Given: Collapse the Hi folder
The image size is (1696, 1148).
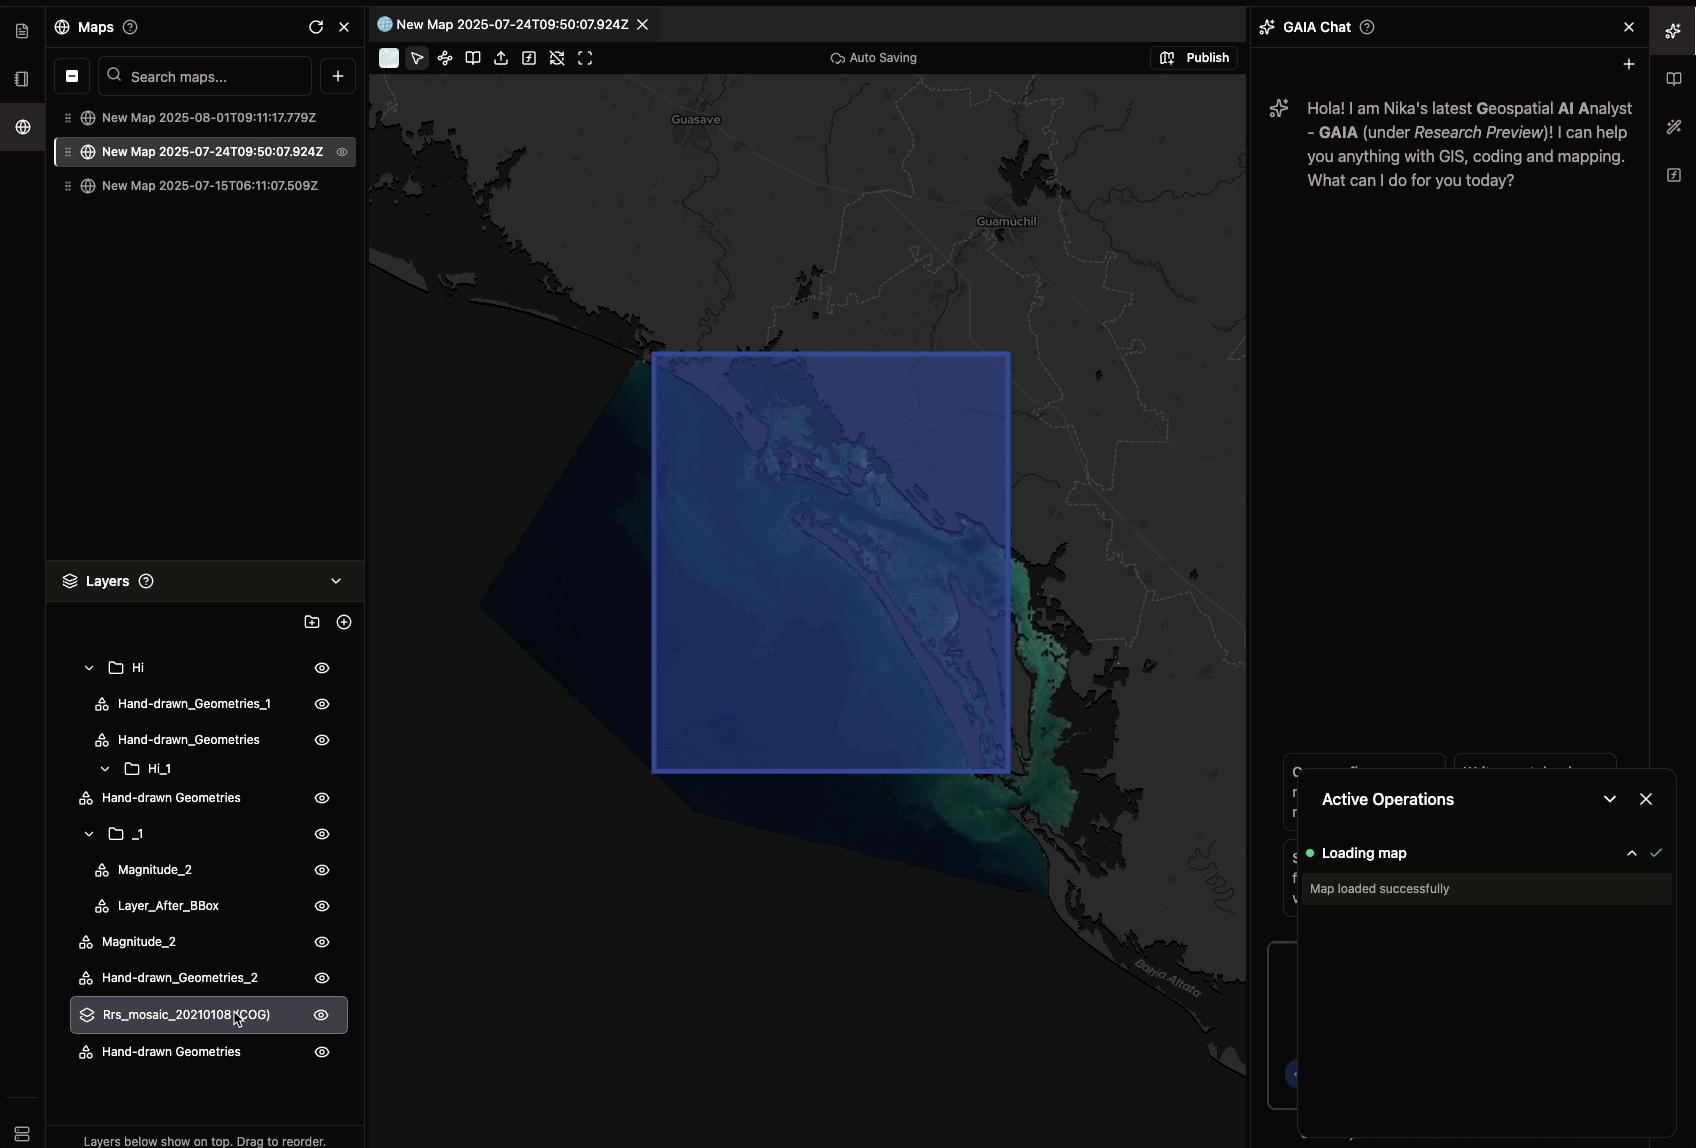Looking at the screenshot, I should click(89, 668).
